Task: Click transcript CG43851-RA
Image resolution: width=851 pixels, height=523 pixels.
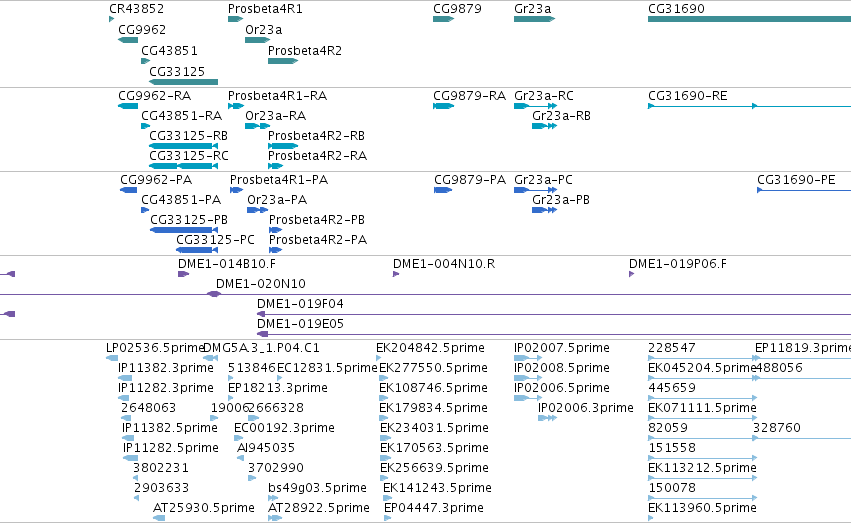Action: point(181,116)
